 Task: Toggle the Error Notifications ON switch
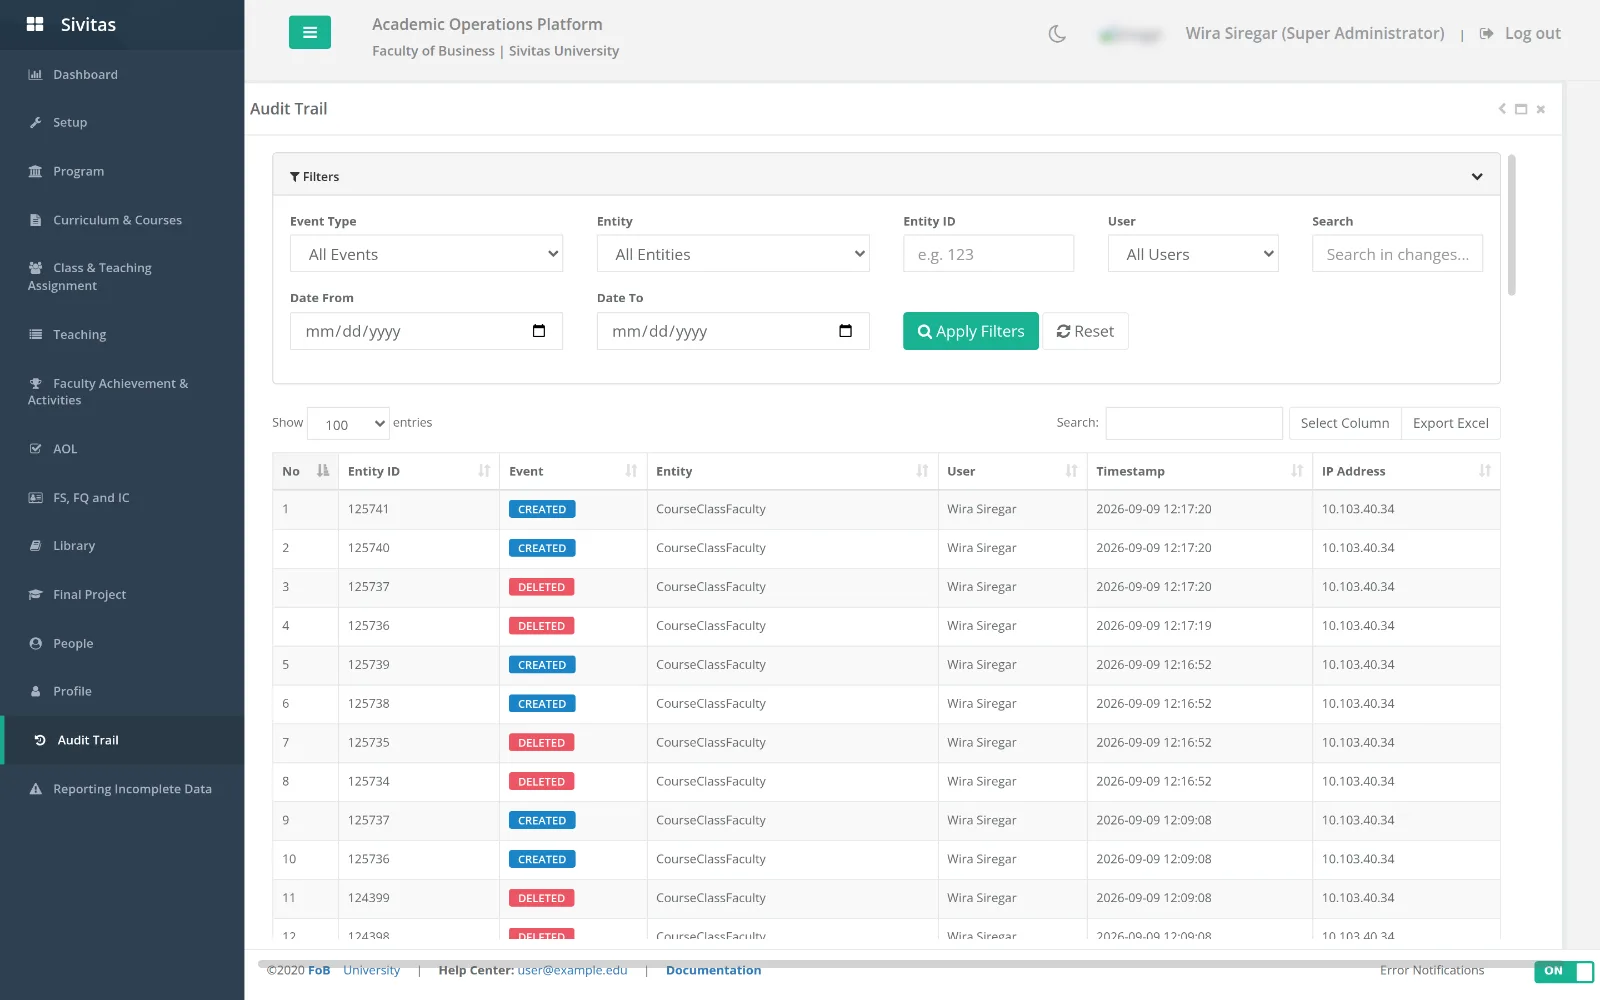coord(1564,971)
